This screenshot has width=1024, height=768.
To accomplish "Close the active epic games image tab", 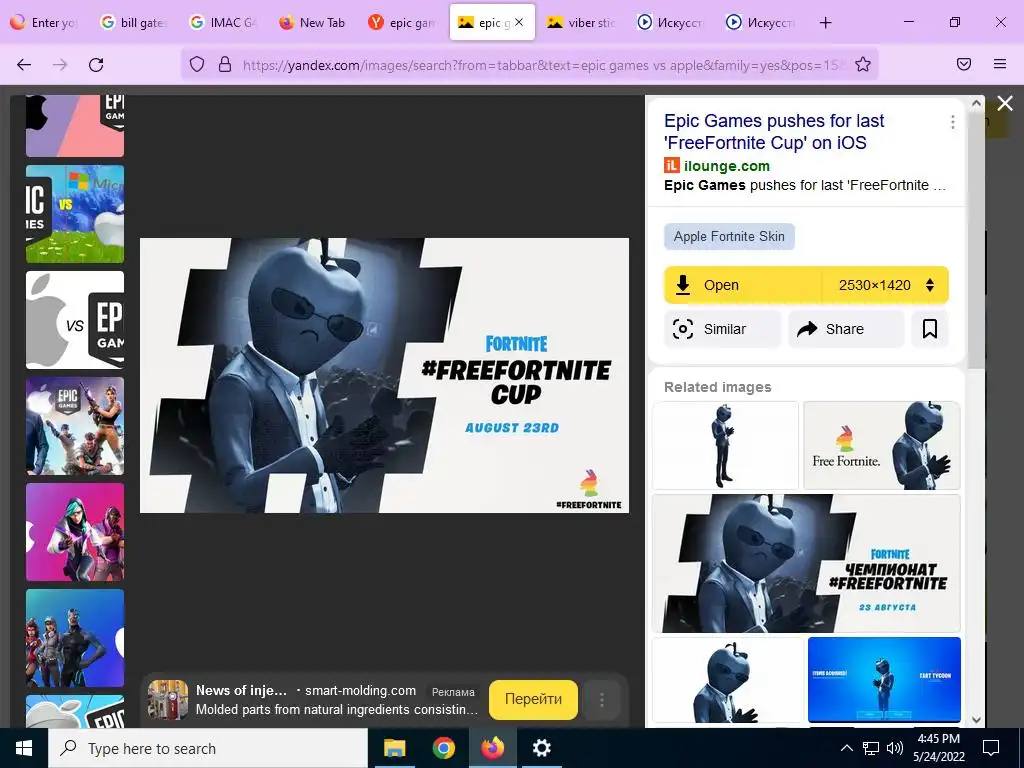I will 519,22.
